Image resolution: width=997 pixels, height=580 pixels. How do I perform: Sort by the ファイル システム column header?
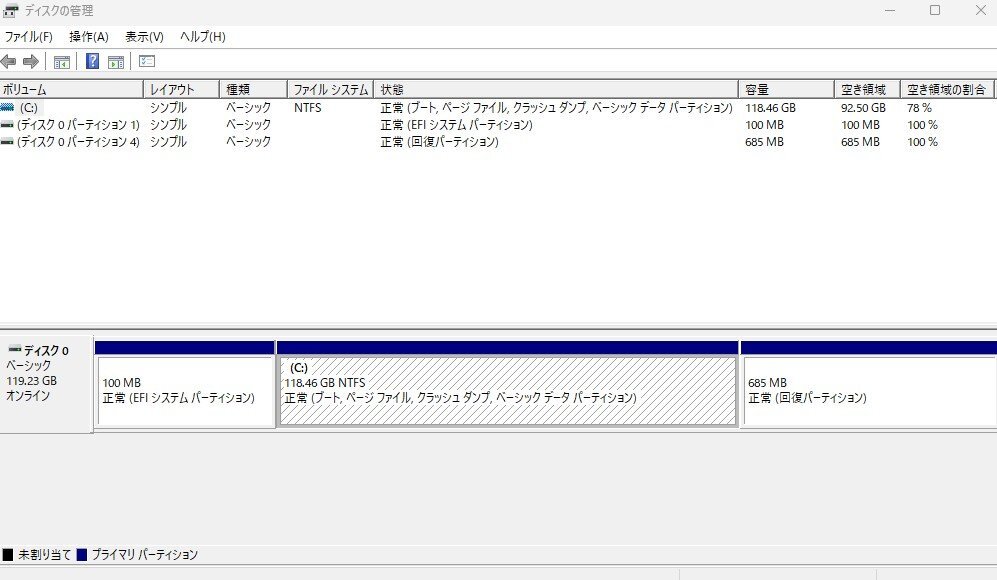click(x=330, y=90)
